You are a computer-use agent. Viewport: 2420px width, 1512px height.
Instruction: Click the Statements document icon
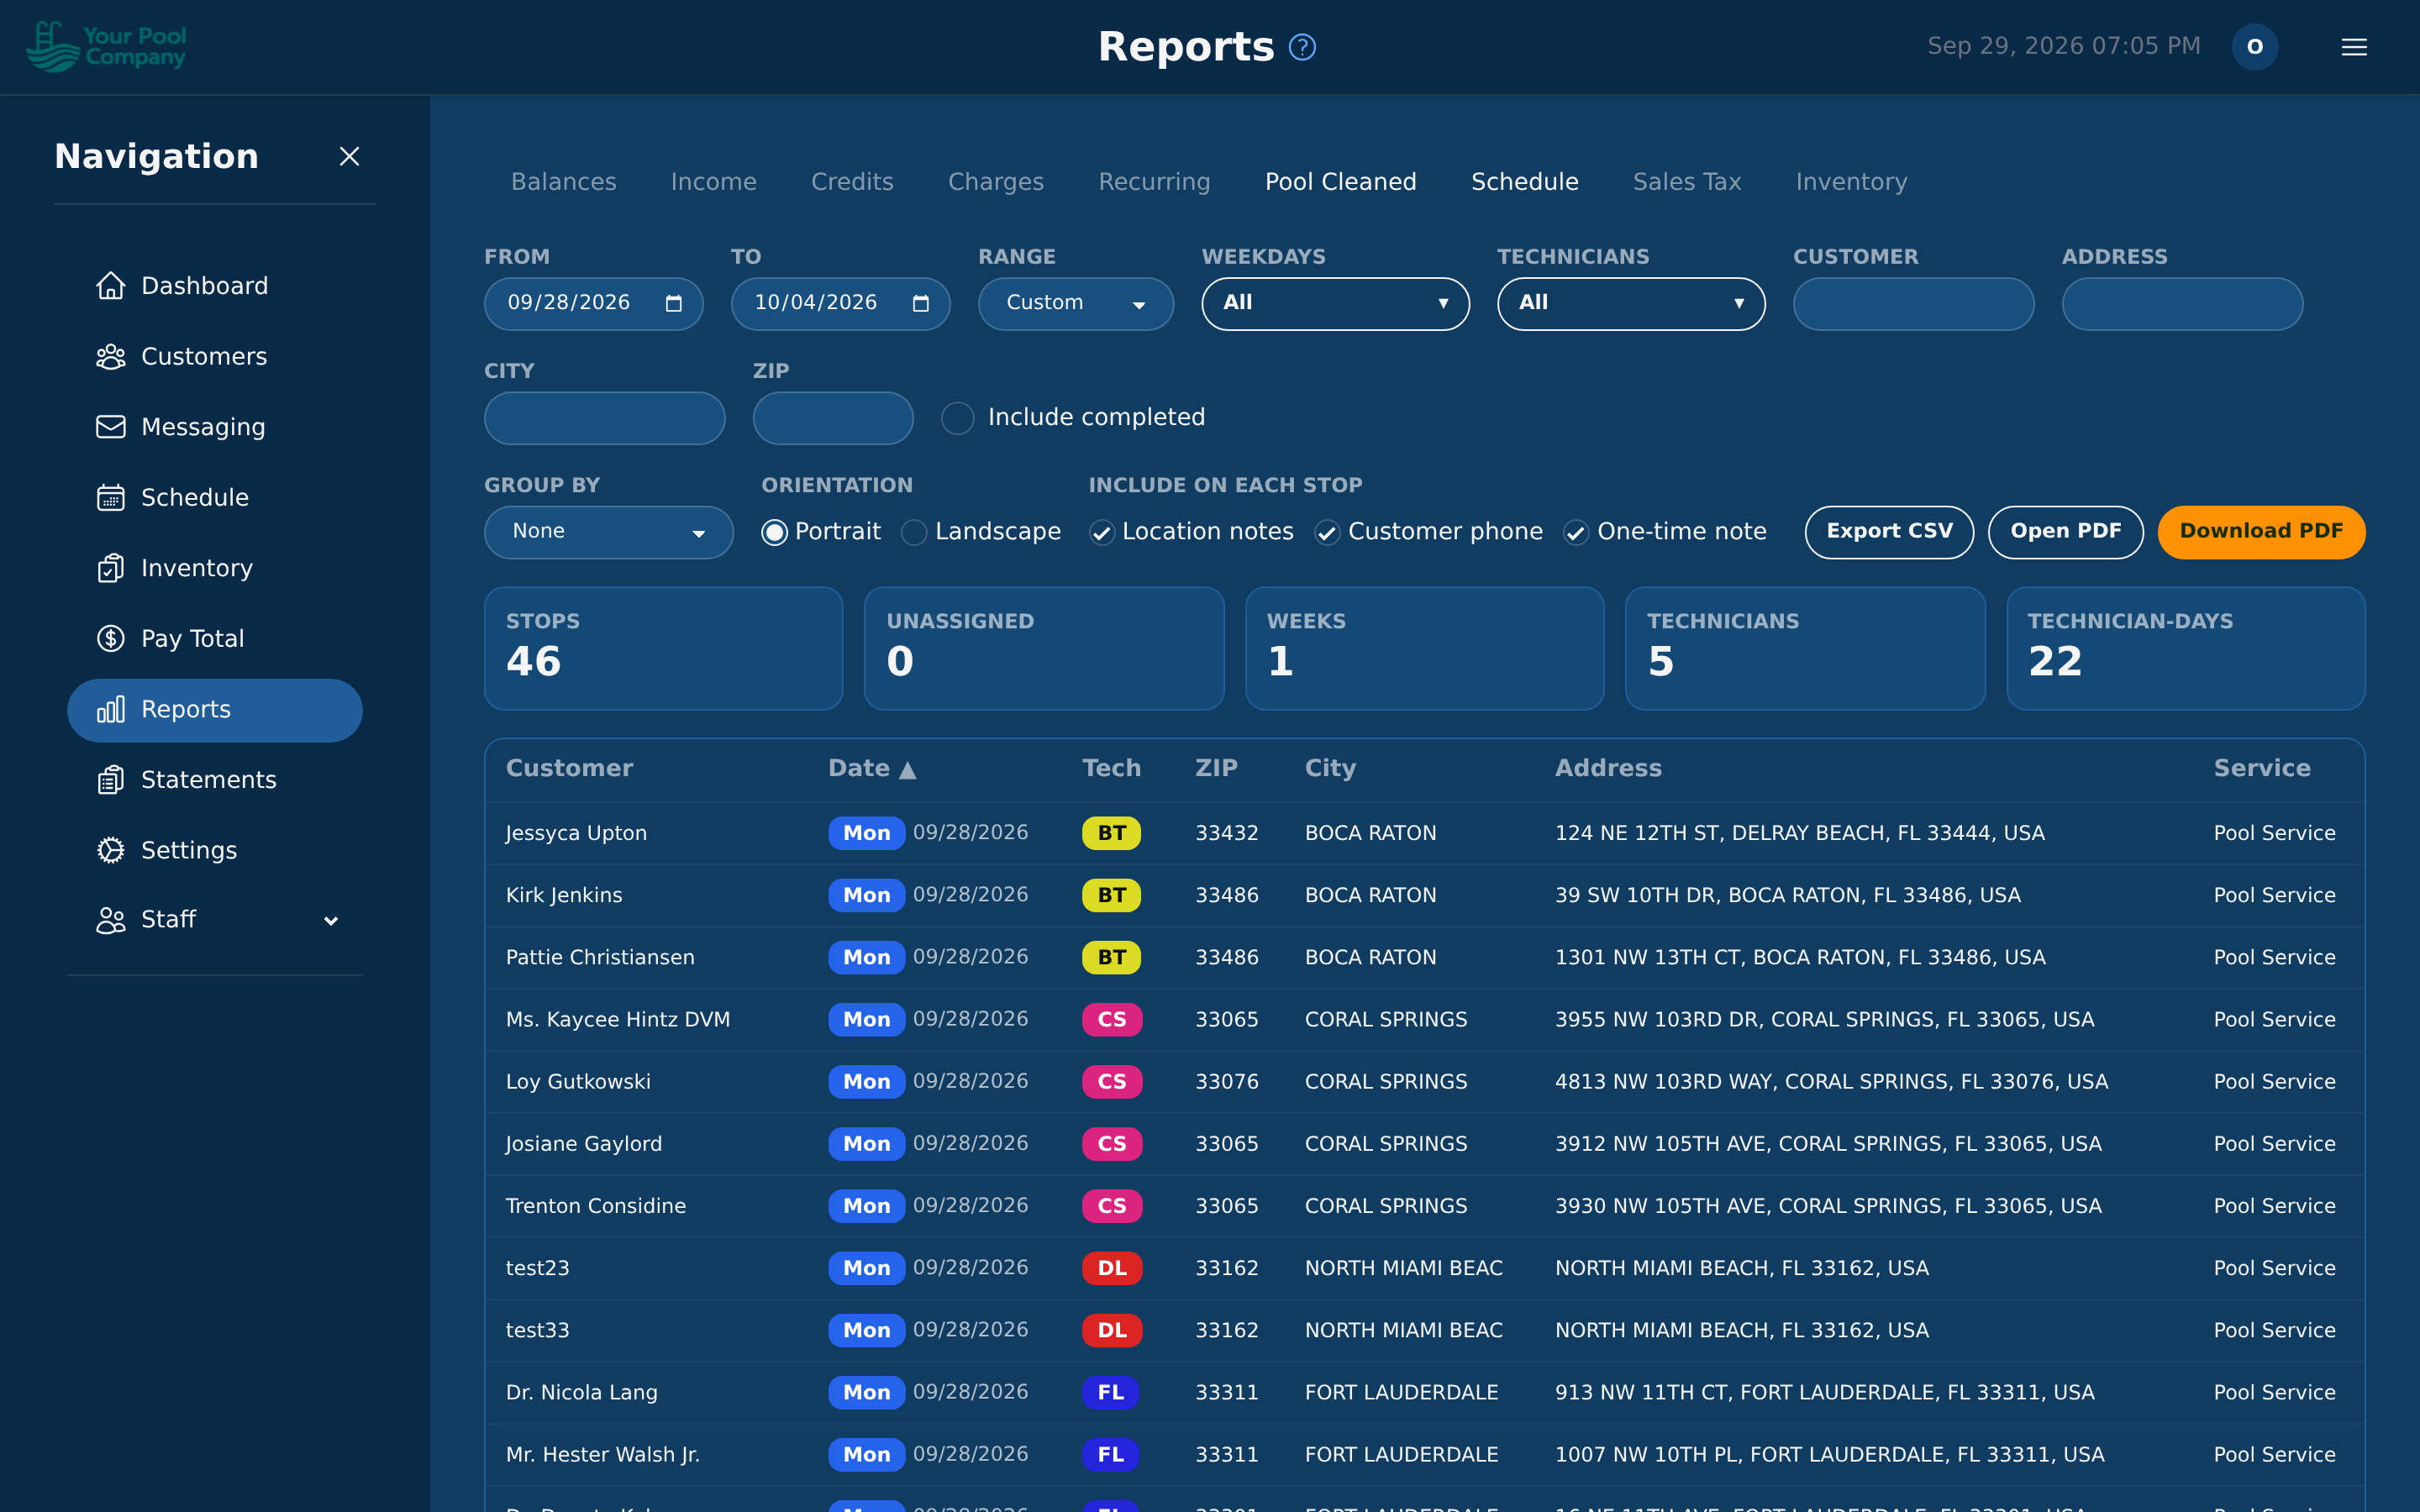[x=110, y=780]
